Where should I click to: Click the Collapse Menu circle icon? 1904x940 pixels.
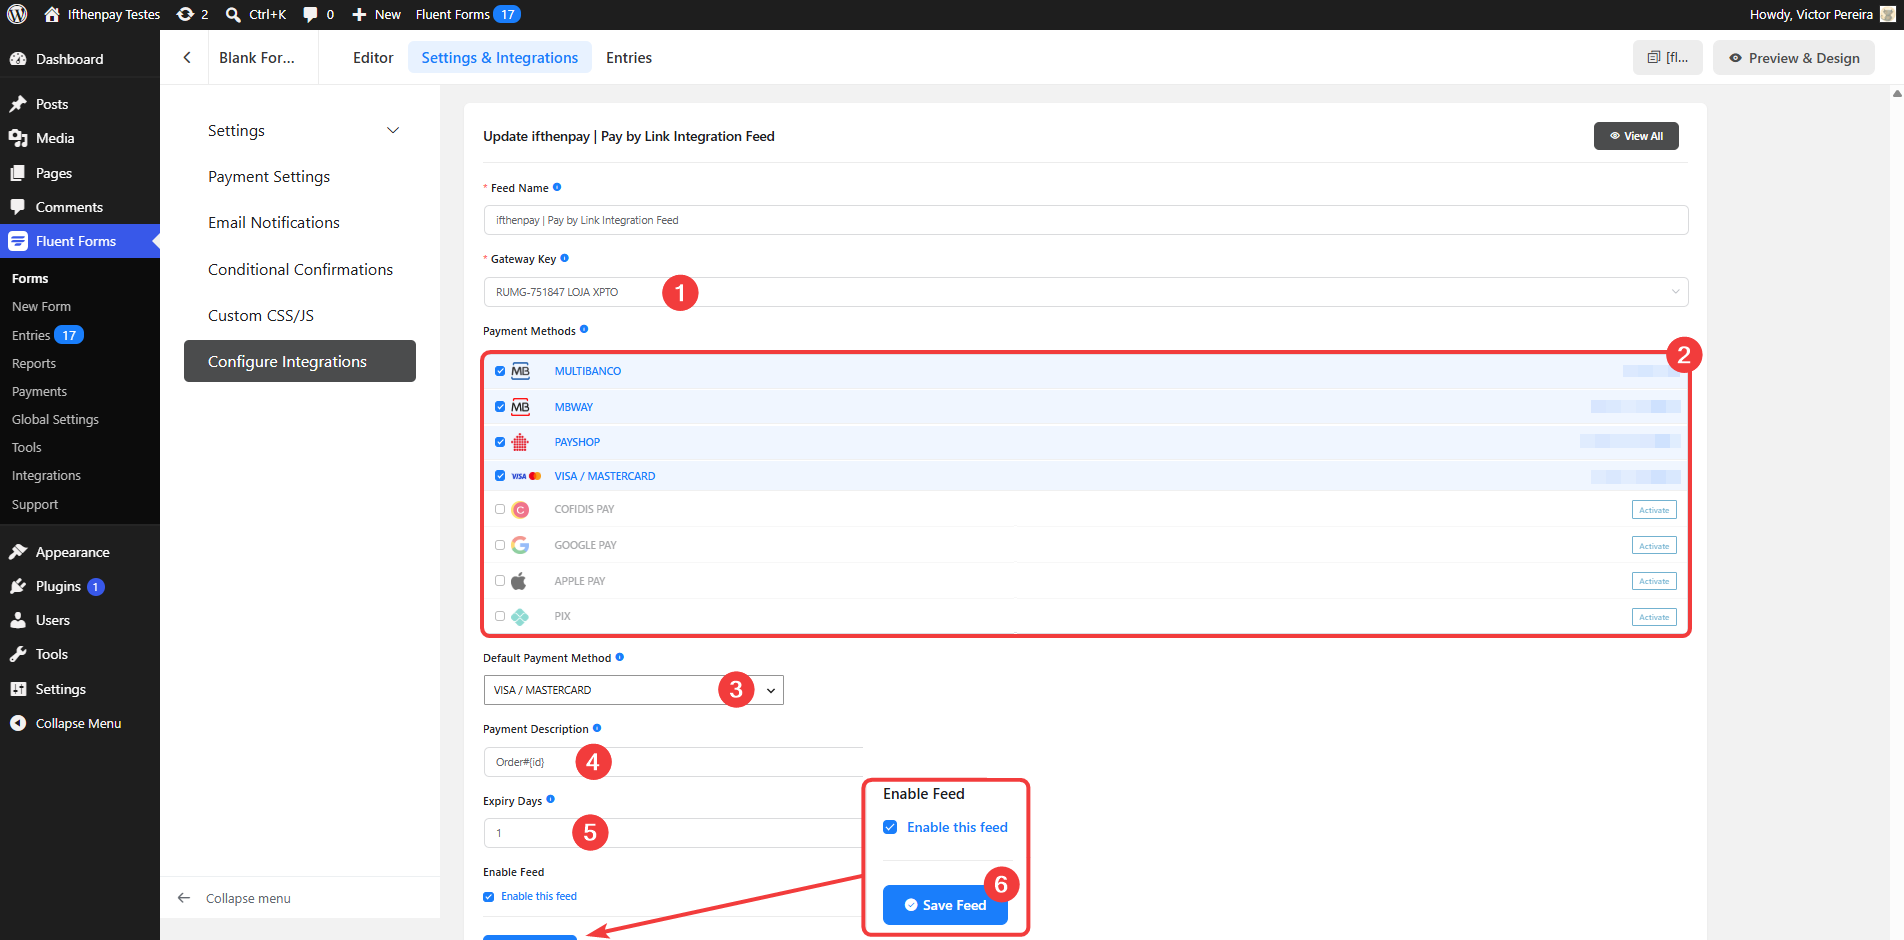click(18, 723)
